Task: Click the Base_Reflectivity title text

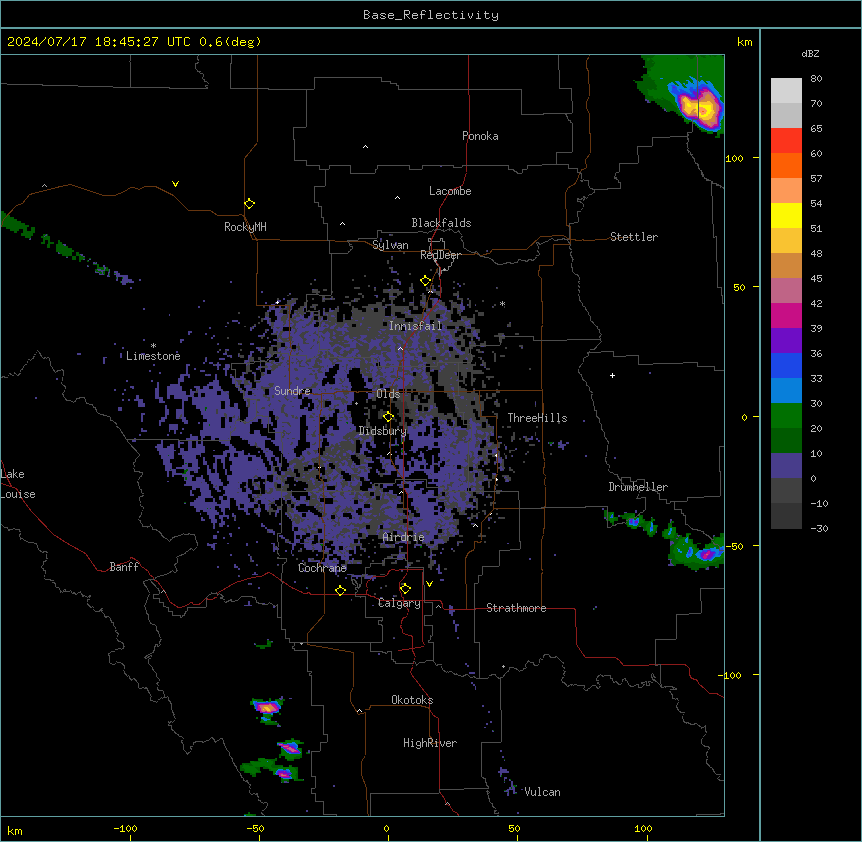Action: [431, 15]
